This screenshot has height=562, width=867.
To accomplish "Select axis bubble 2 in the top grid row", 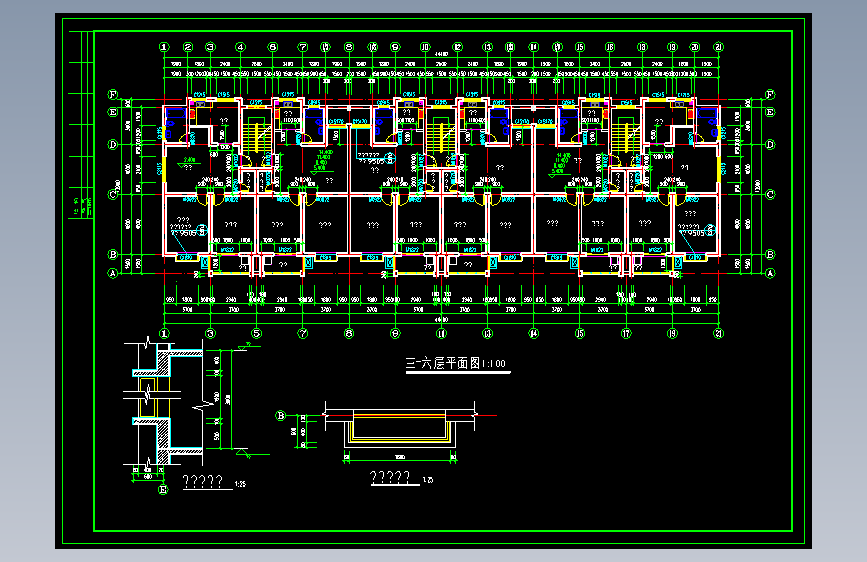I will [188, 47].
